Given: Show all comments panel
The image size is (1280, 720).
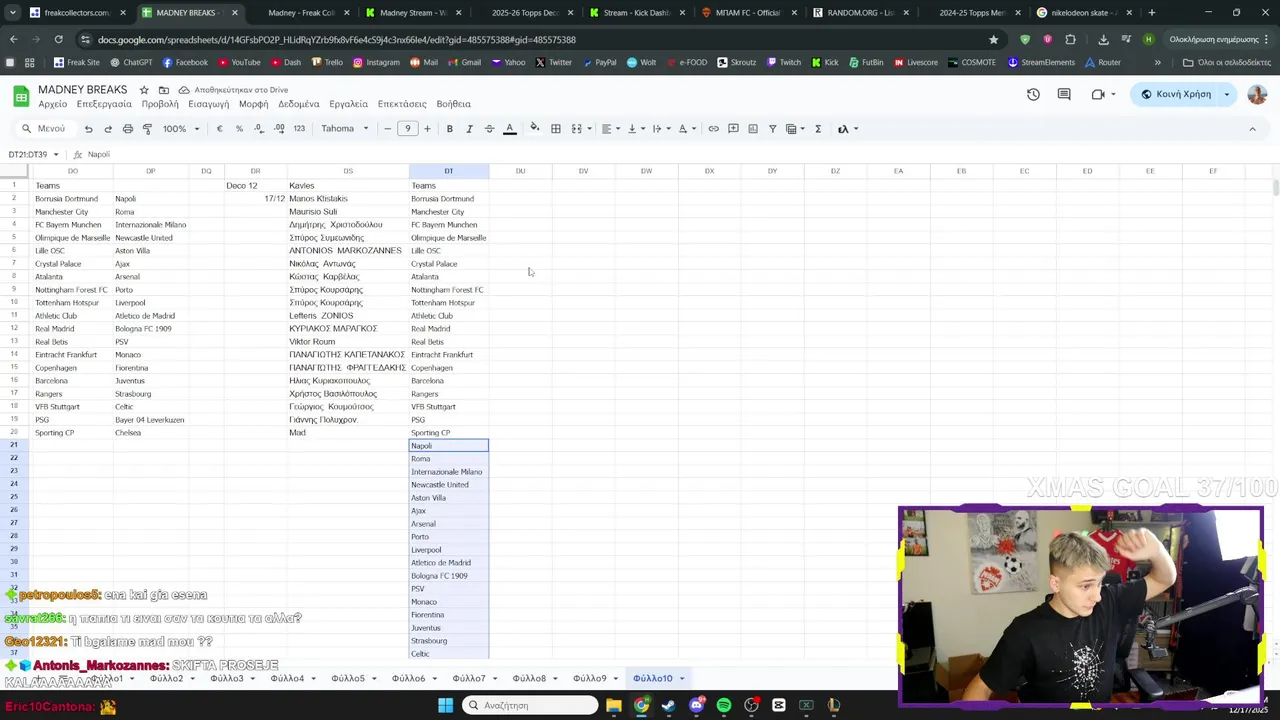Looking at the screenshot, I should pos(1064,94).
